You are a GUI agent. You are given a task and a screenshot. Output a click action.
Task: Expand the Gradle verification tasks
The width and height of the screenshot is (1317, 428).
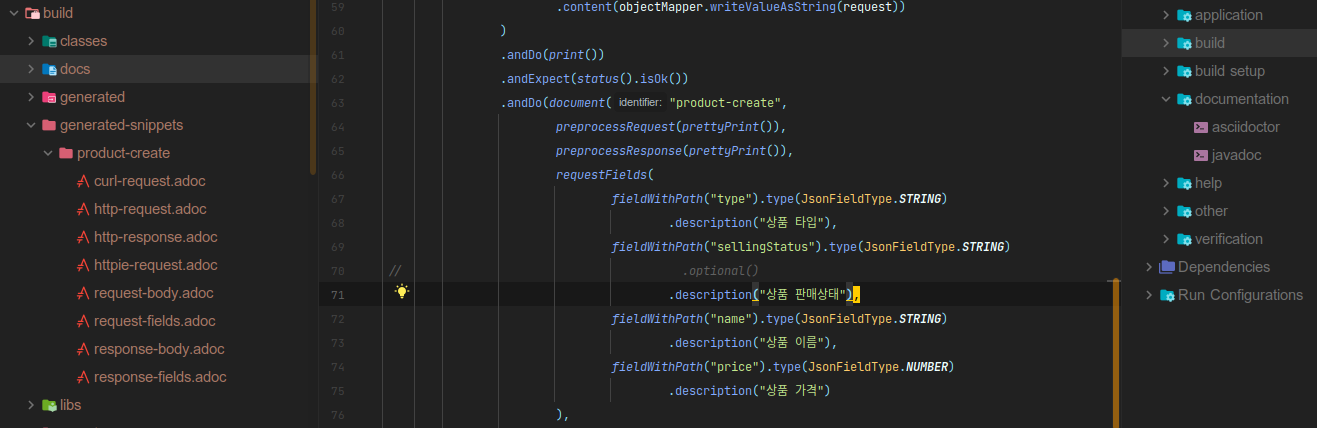1166,239
